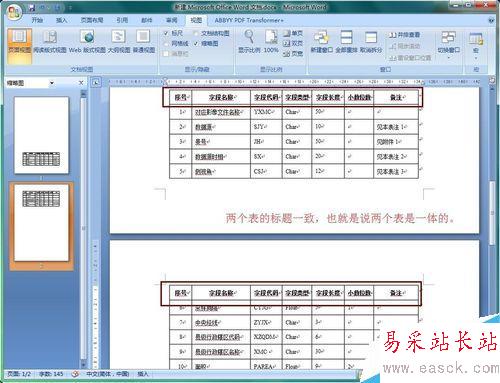Screen dimensions: 500x383
Task: Close the thumbnails pane with X
Action: tap(81, 83)
